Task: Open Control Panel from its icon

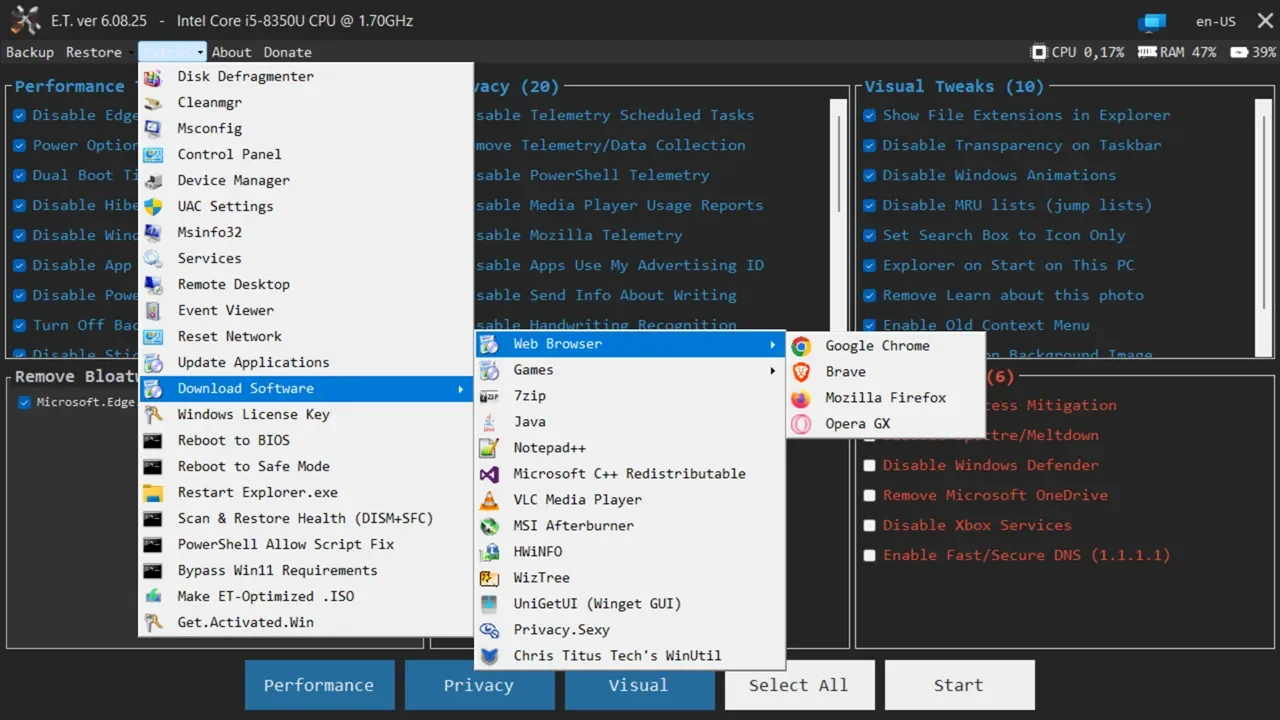Action: [x=153, y=154]
